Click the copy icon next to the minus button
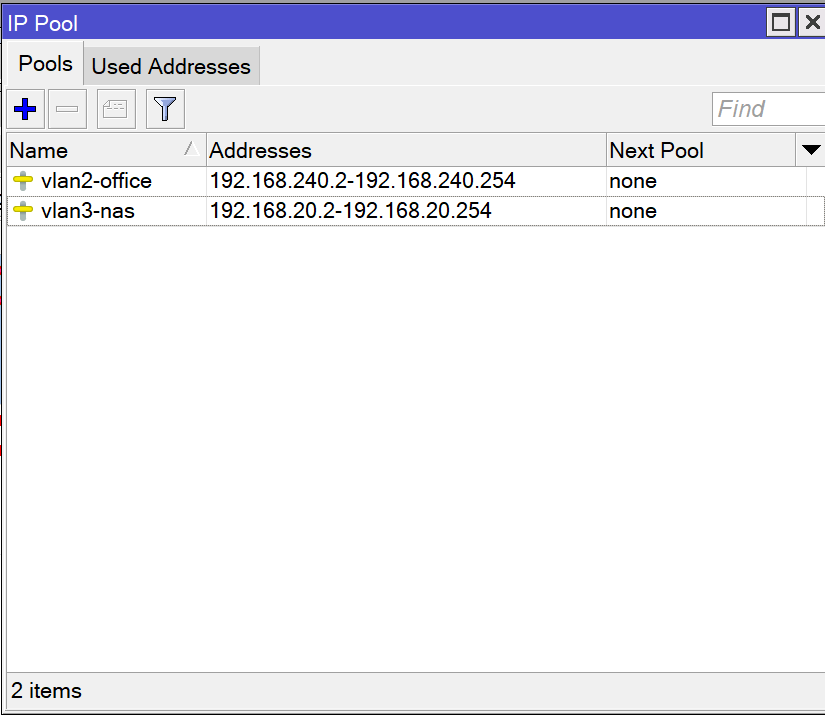 coord(115,108)
